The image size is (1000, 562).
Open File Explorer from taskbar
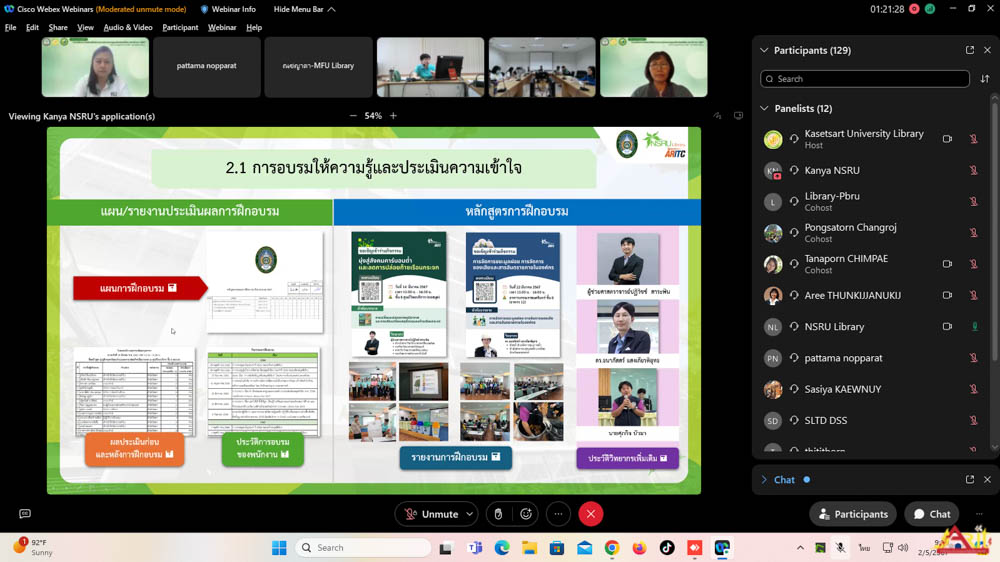click(529, 547)
